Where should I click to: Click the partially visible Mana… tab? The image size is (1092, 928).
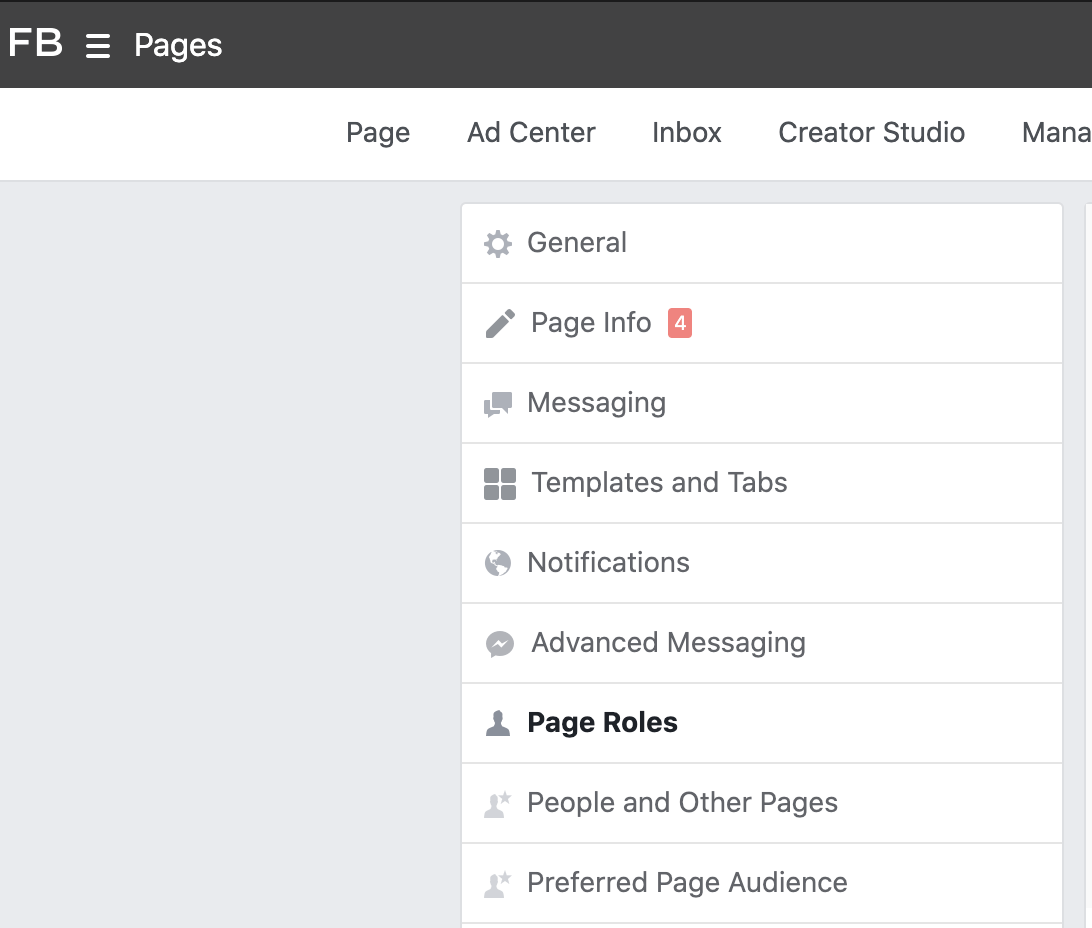(1056, 133)
